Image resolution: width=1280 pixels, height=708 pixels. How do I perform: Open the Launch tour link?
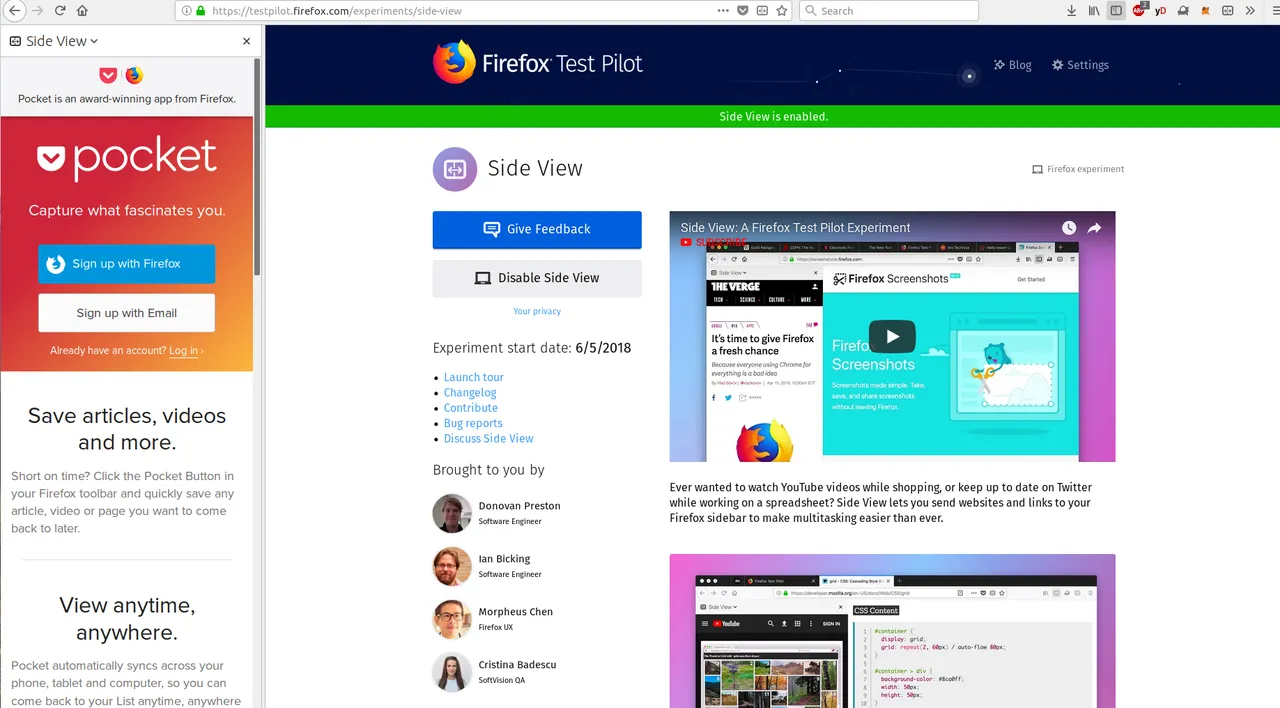[x=474, y=377]
